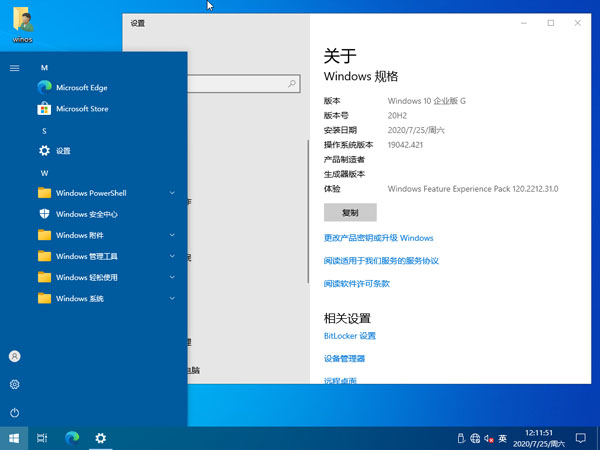Close the Settings window
The width and height of the screenshot is (600, 450).
click(577, 23)
